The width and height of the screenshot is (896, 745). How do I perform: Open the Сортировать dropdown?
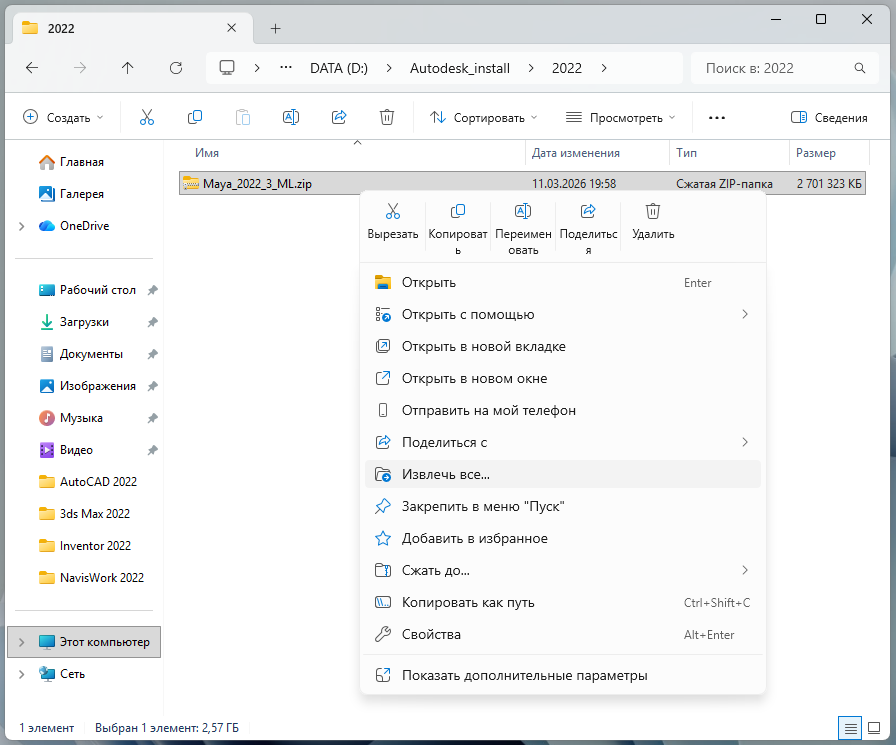click(x=483, y=118)
